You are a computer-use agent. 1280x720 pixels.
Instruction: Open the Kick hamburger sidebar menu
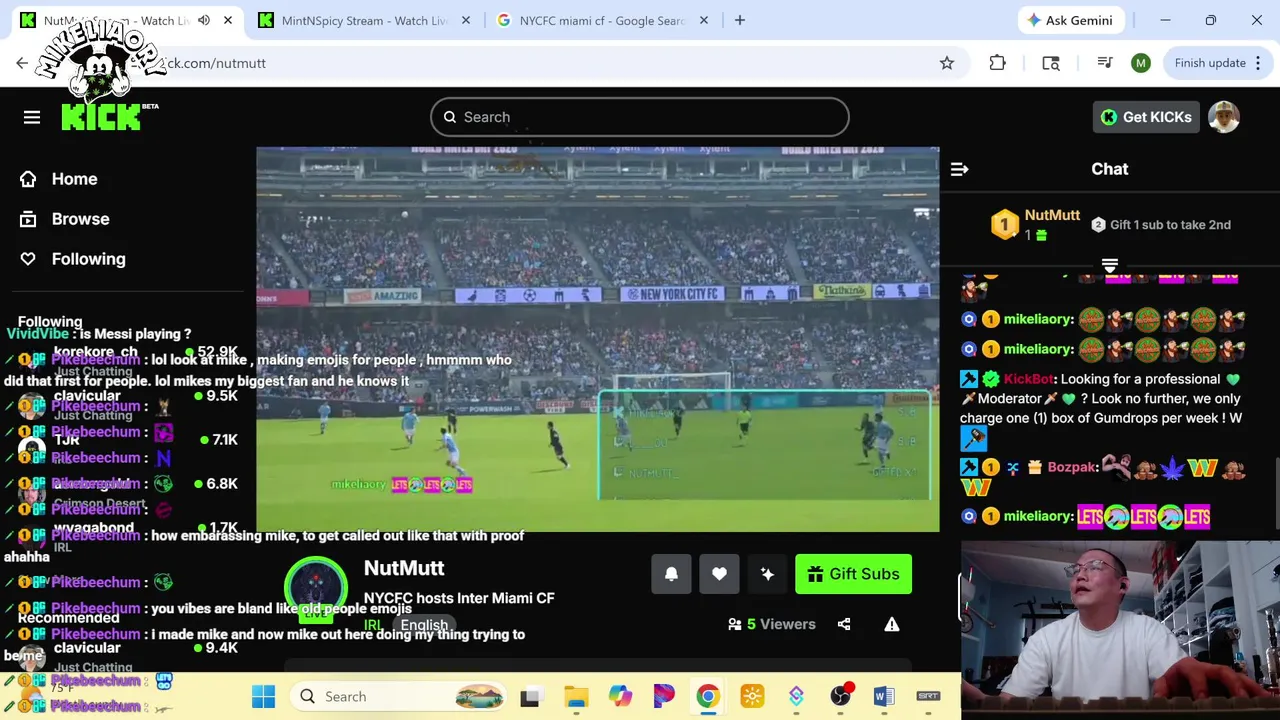[32, 117]
